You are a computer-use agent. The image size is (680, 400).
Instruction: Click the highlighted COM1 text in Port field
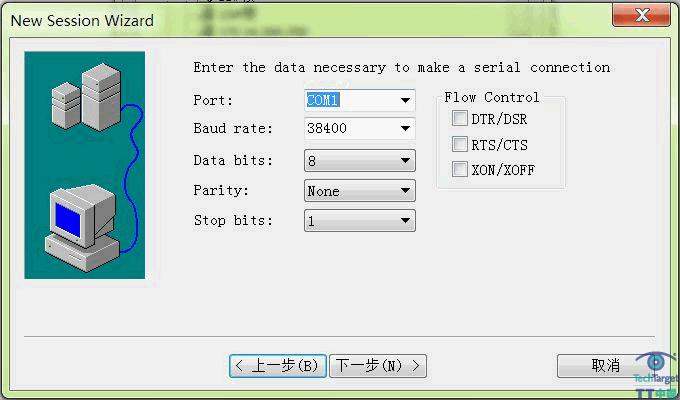pos(324,100)
